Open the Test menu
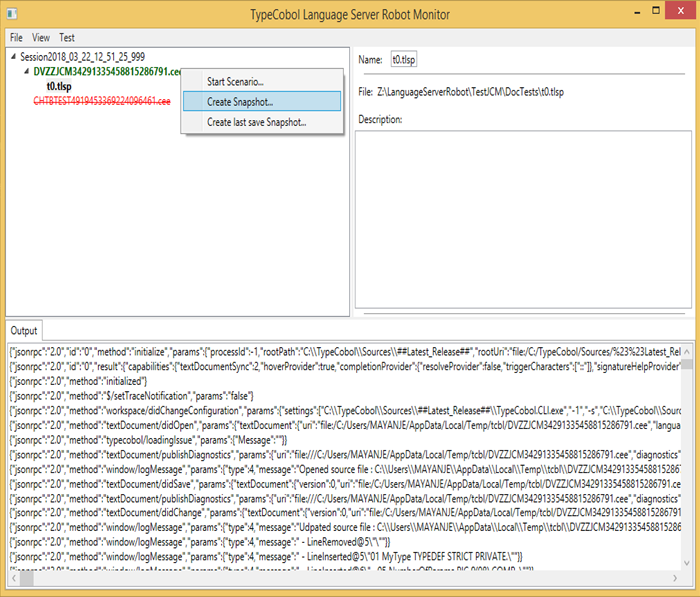 click(x=67, y=38)
